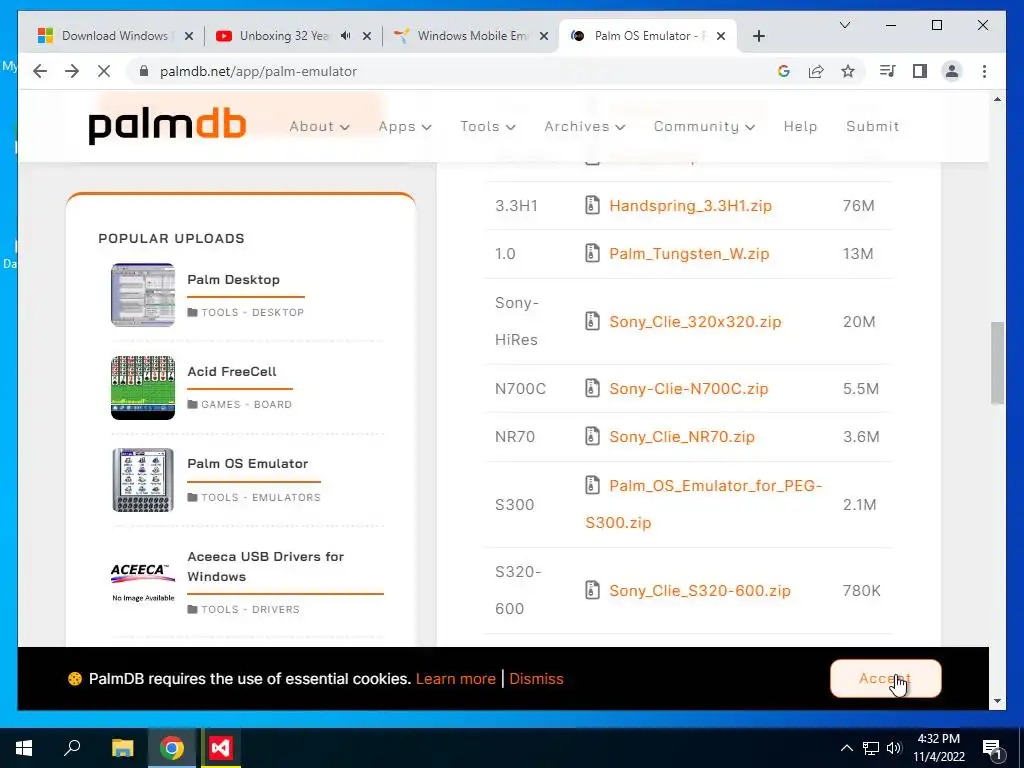
Task: Open taskbar search magnifier
Action: [x=72, y=748]
